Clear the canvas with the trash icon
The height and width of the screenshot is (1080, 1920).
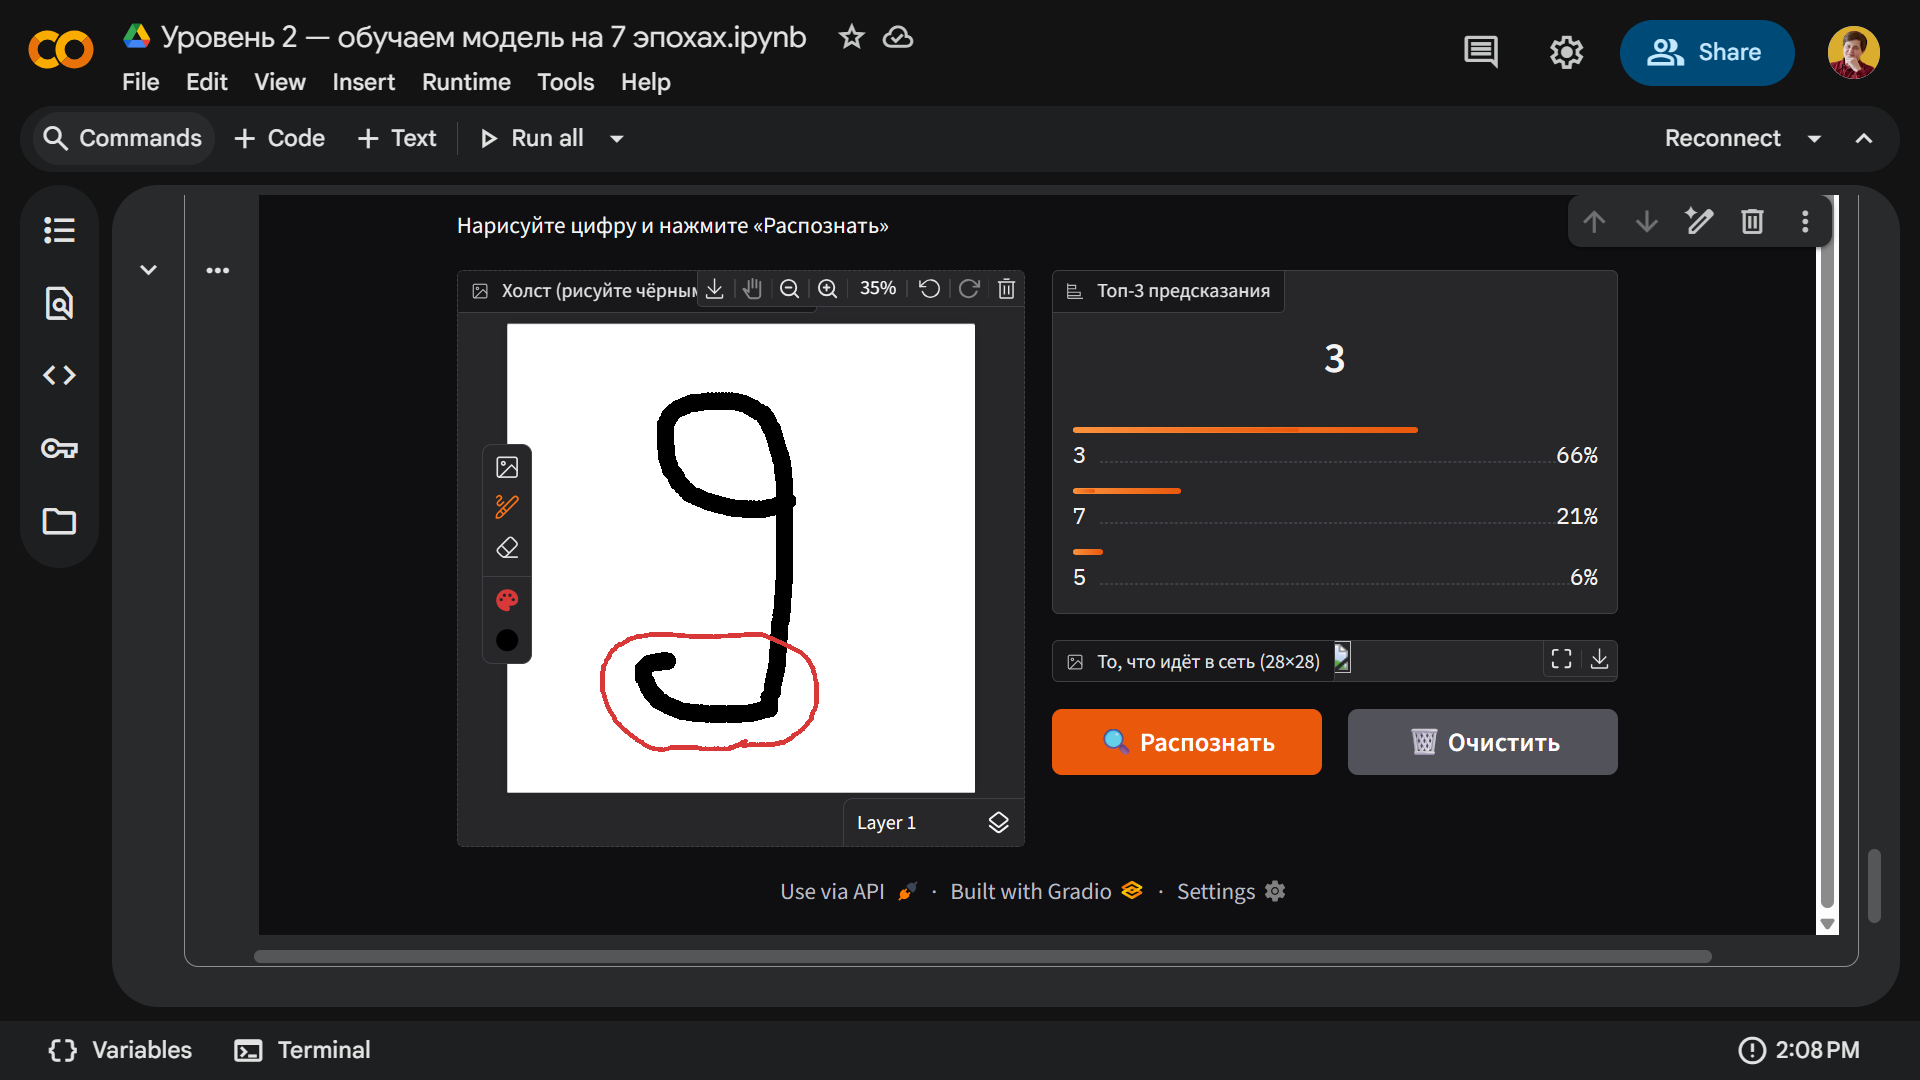click(x=1006, y=288)
